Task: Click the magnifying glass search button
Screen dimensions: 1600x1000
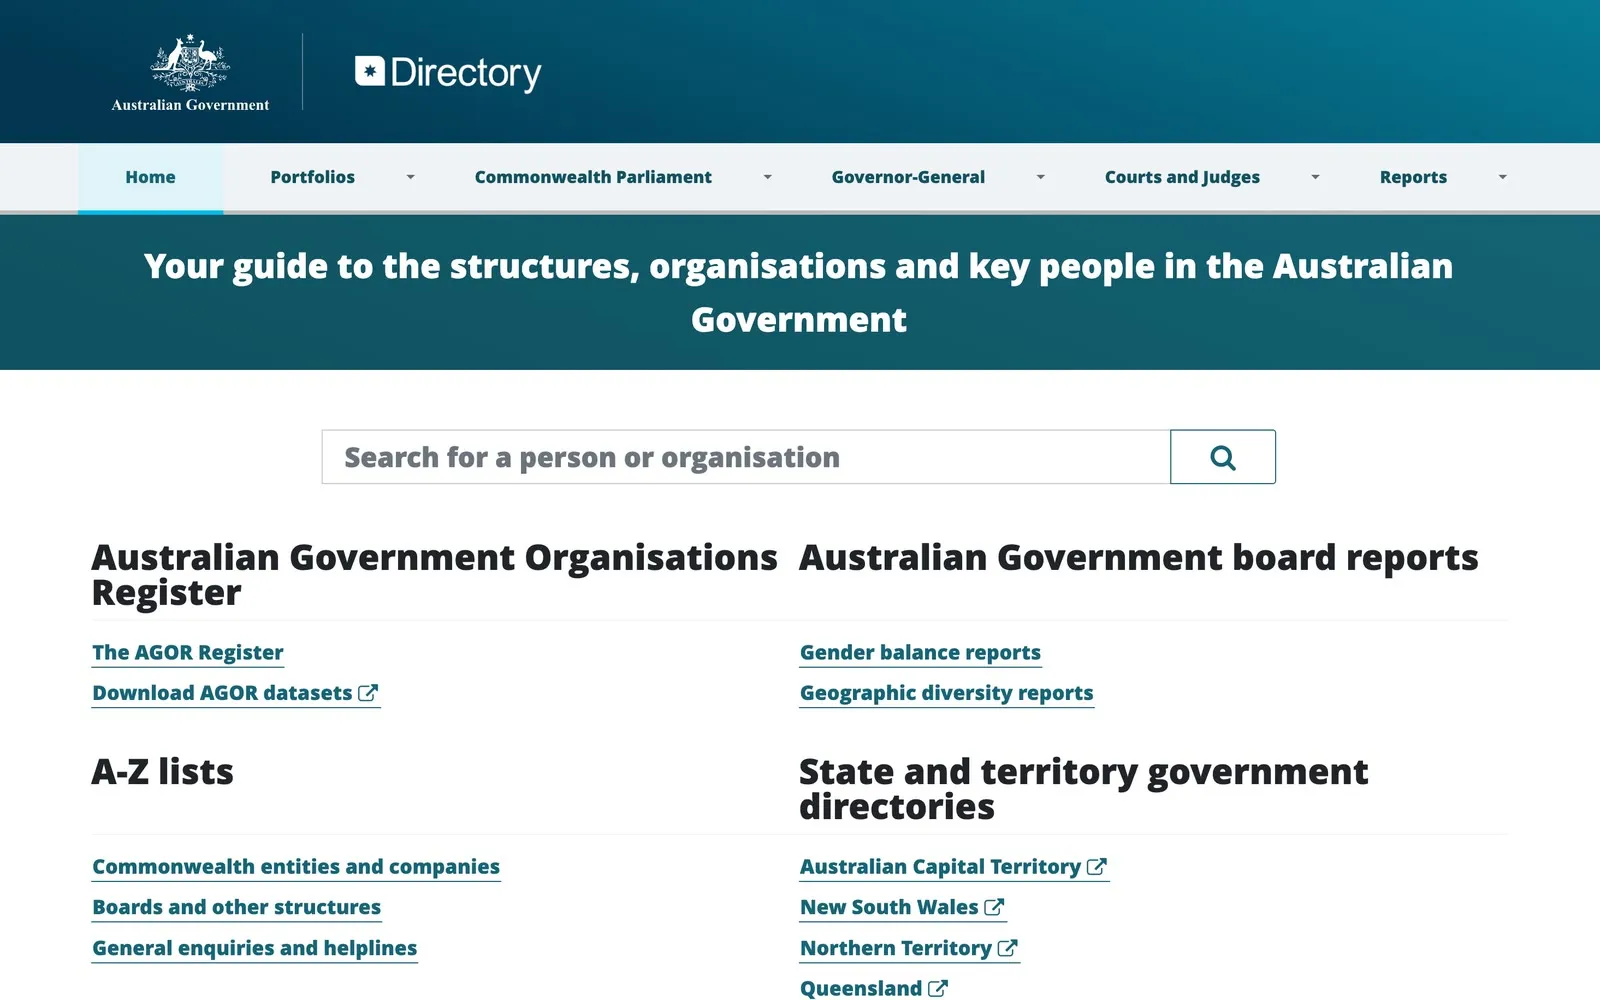Action: pos(1223,457)
